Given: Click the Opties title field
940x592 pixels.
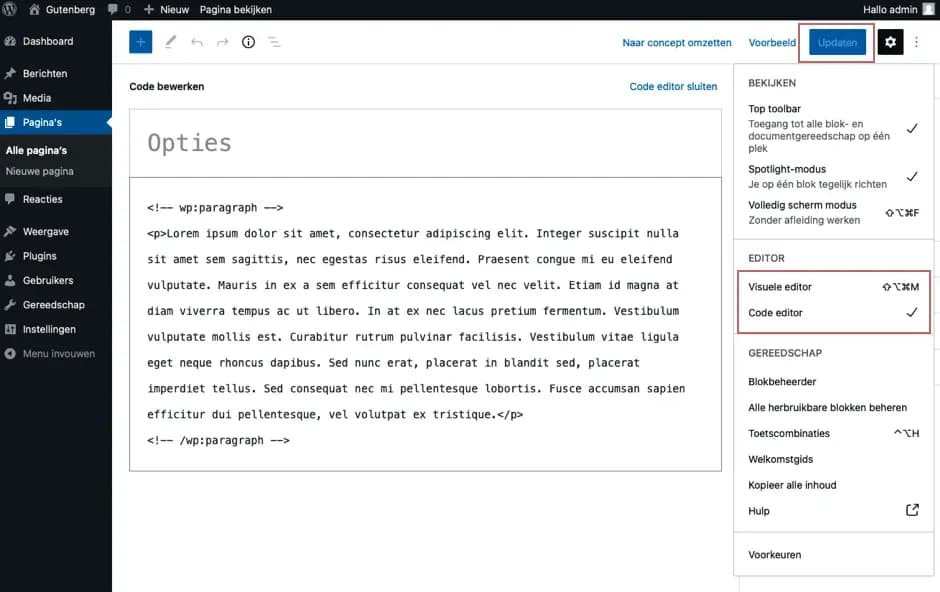Looking at the screenshot, I should 425,143.
